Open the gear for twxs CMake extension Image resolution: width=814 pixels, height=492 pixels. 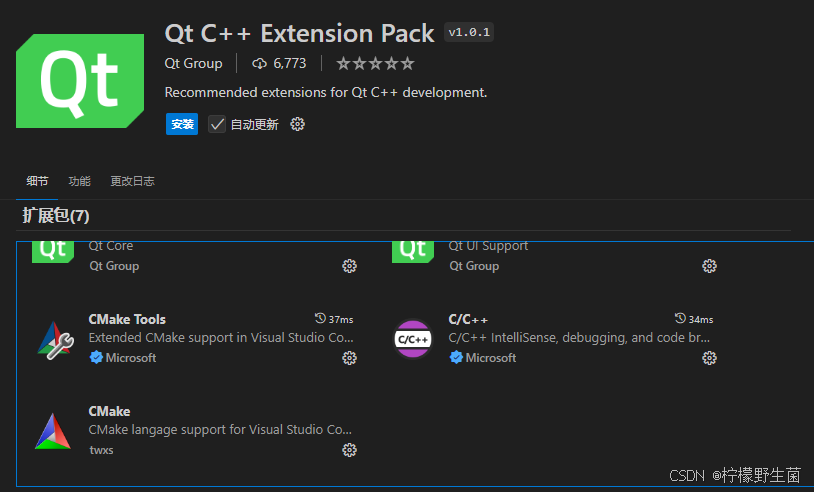[349, 450]
